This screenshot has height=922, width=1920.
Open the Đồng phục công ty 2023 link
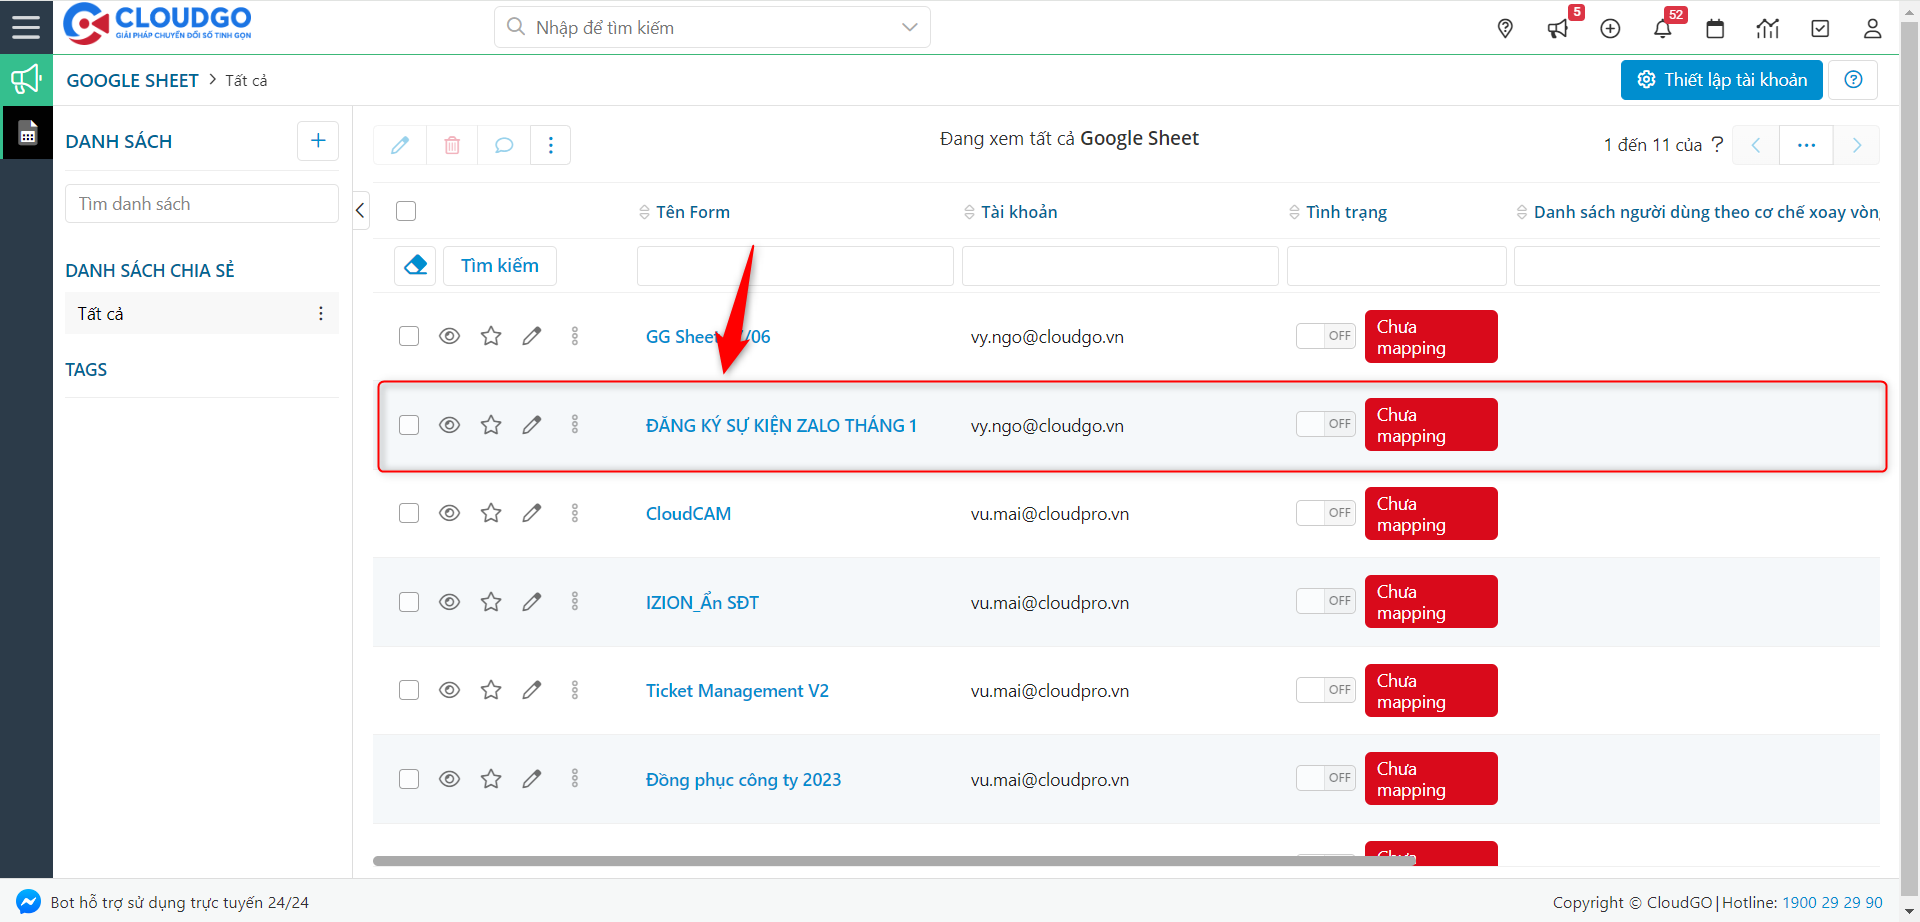pos(743,780)
